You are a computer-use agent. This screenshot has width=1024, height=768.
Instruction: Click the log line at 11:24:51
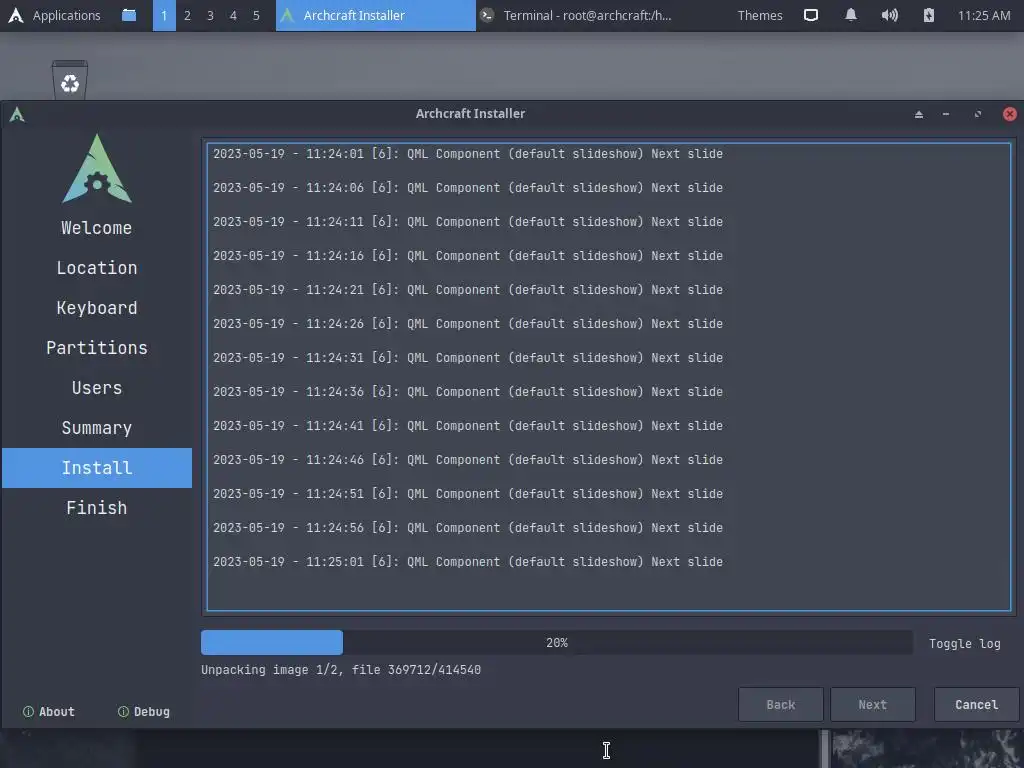coord(468,494)
